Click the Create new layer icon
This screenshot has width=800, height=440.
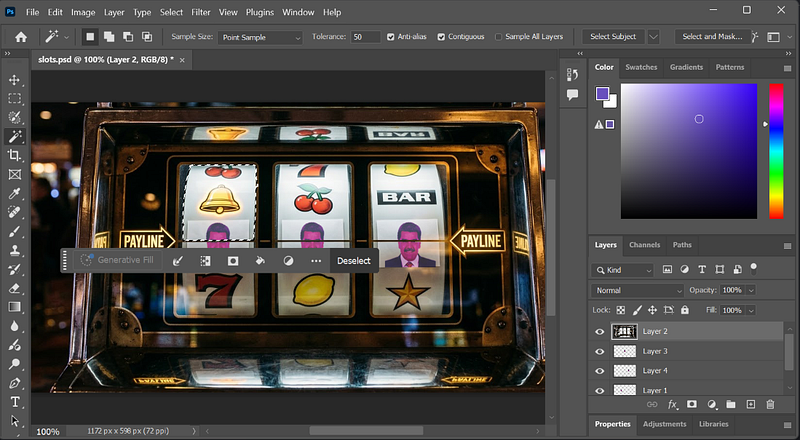pyautogui.click(x=751, y=404)
